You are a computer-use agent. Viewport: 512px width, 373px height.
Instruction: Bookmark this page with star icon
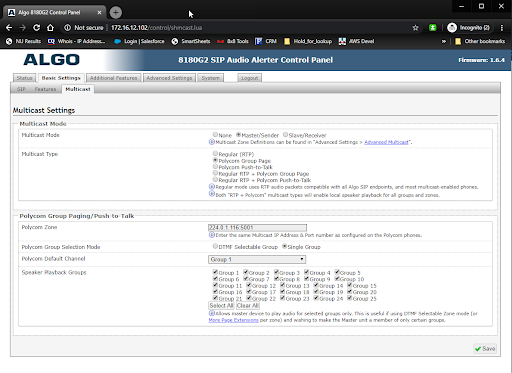[415, 28]
